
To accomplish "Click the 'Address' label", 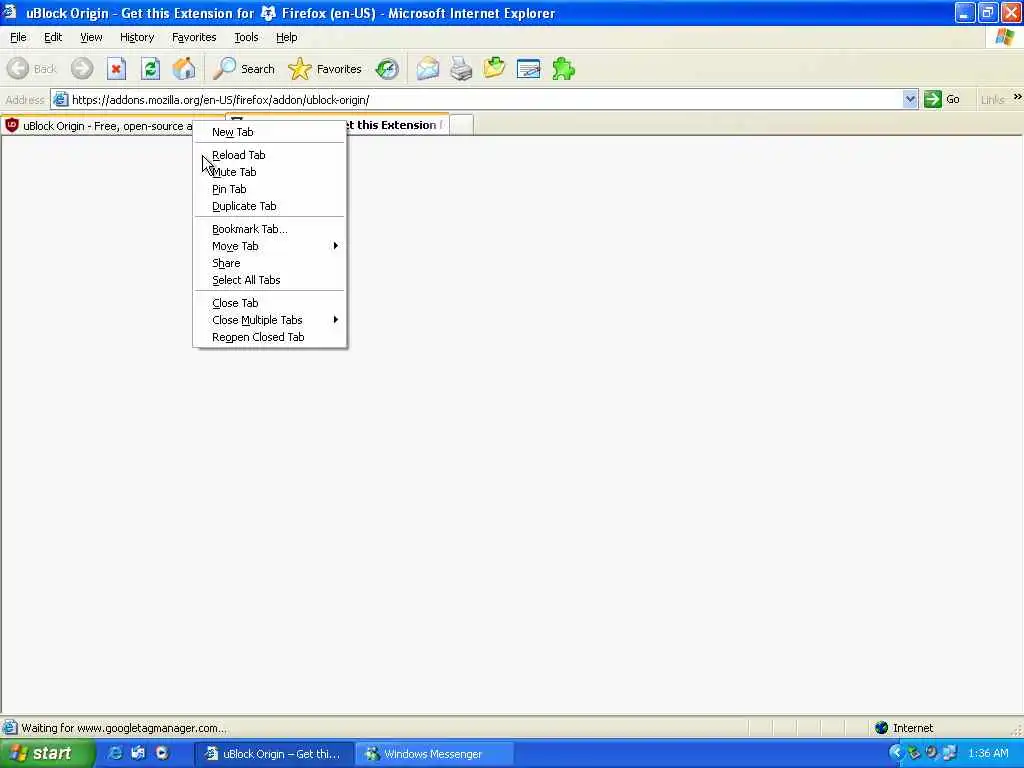I will pos(25,100).
